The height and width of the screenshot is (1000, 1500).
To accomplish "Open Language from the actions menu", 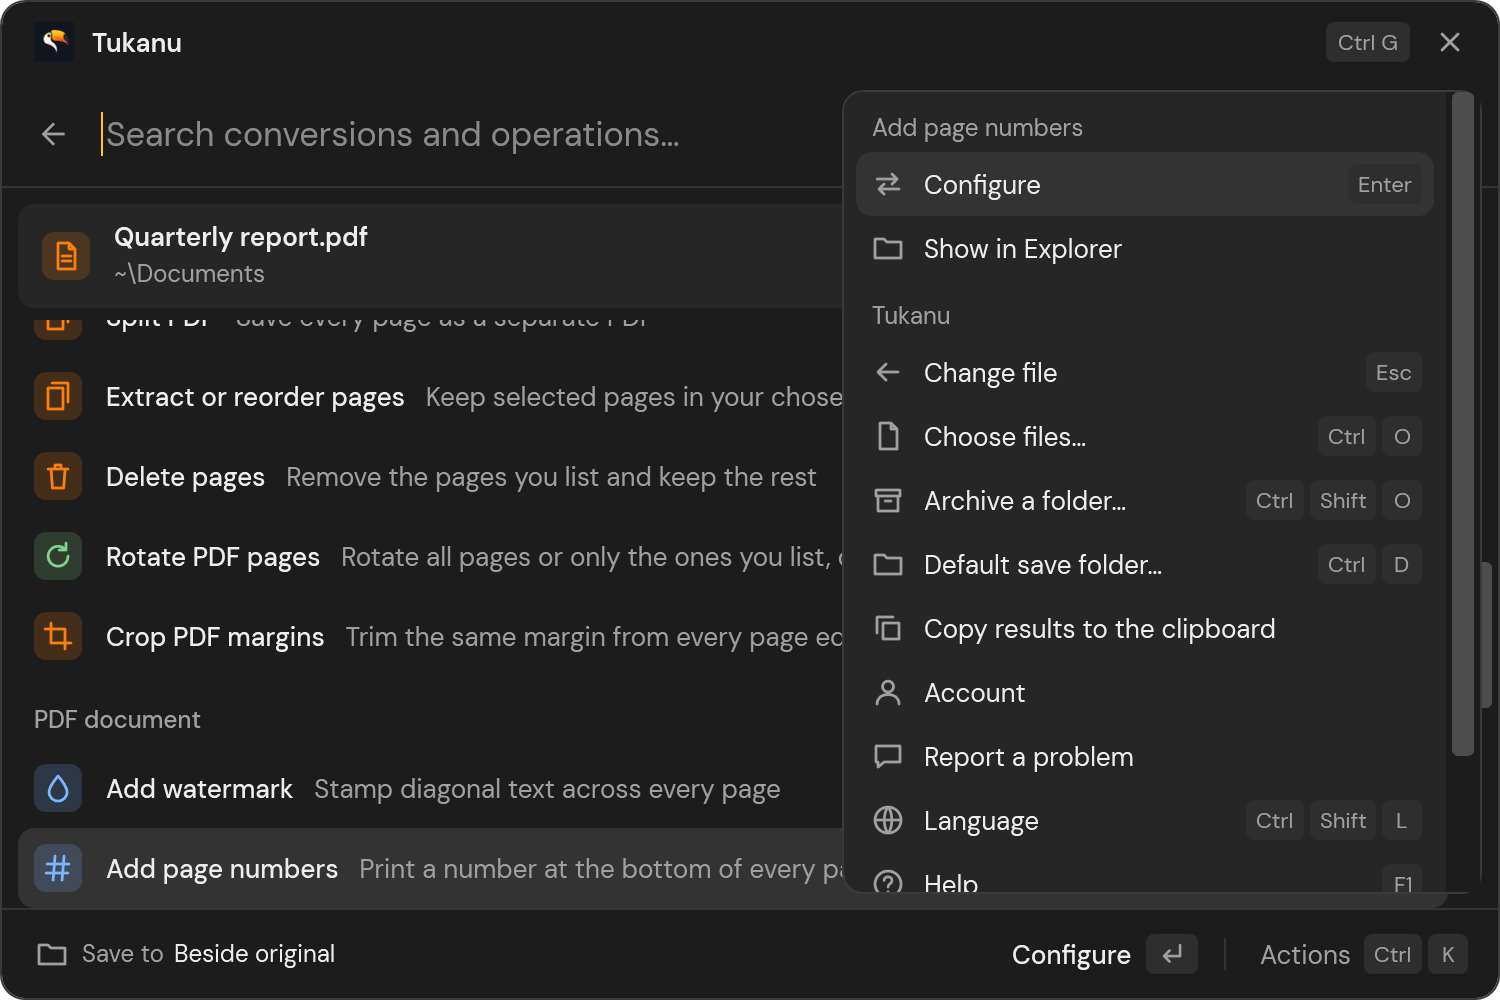I will tap(1145, 820).
